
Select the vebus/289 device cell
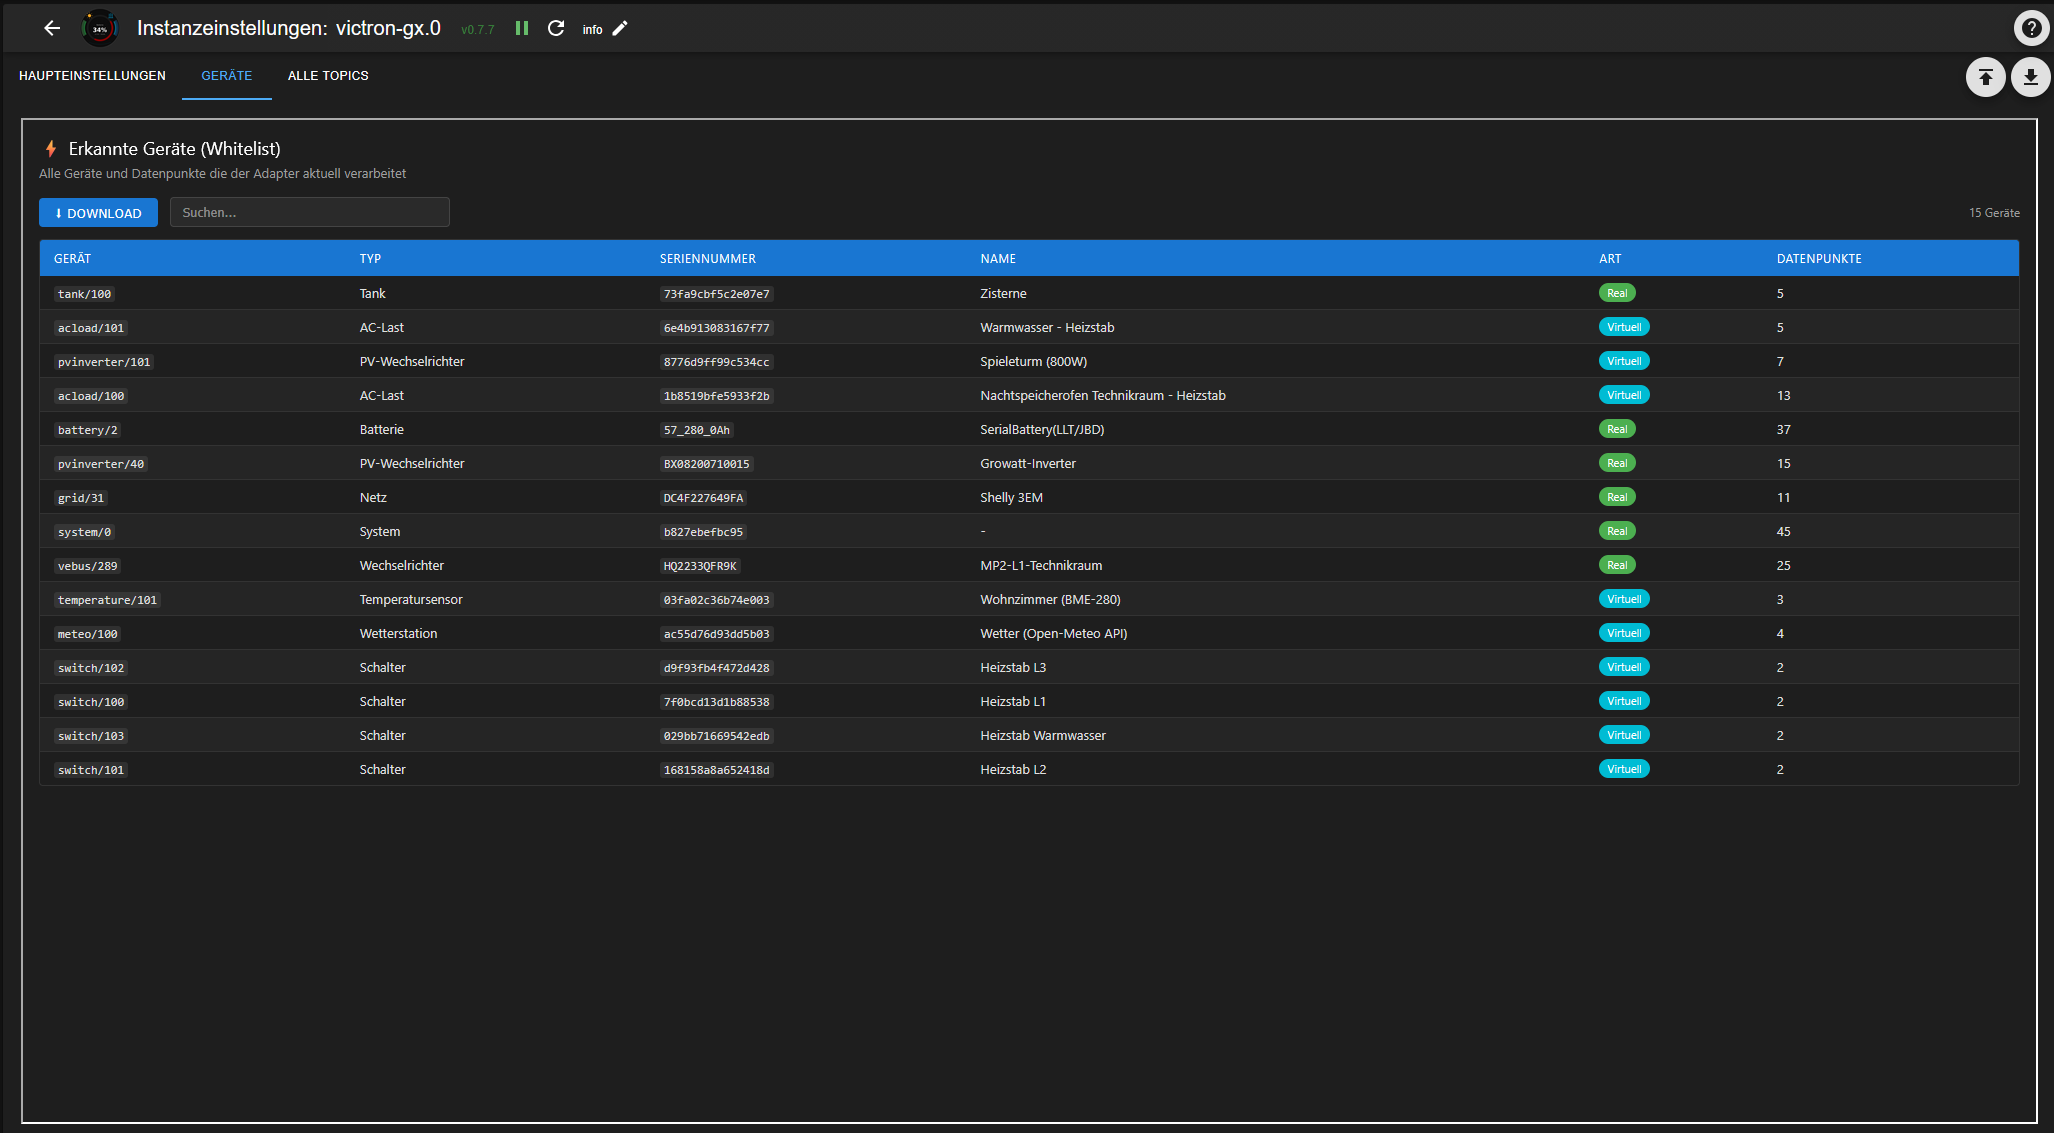click(x=88, y=566)
